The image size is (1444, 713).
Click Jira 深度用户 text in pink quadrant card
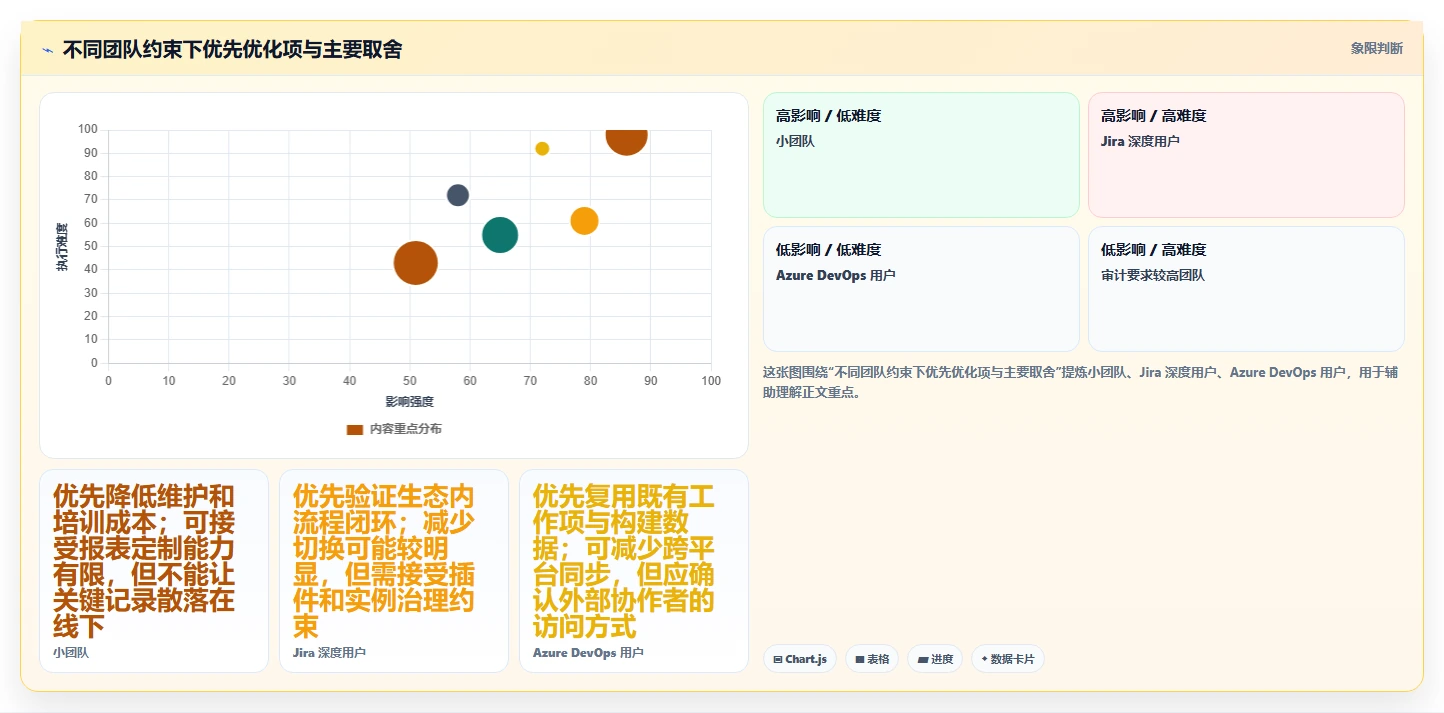click(1140, 141)
